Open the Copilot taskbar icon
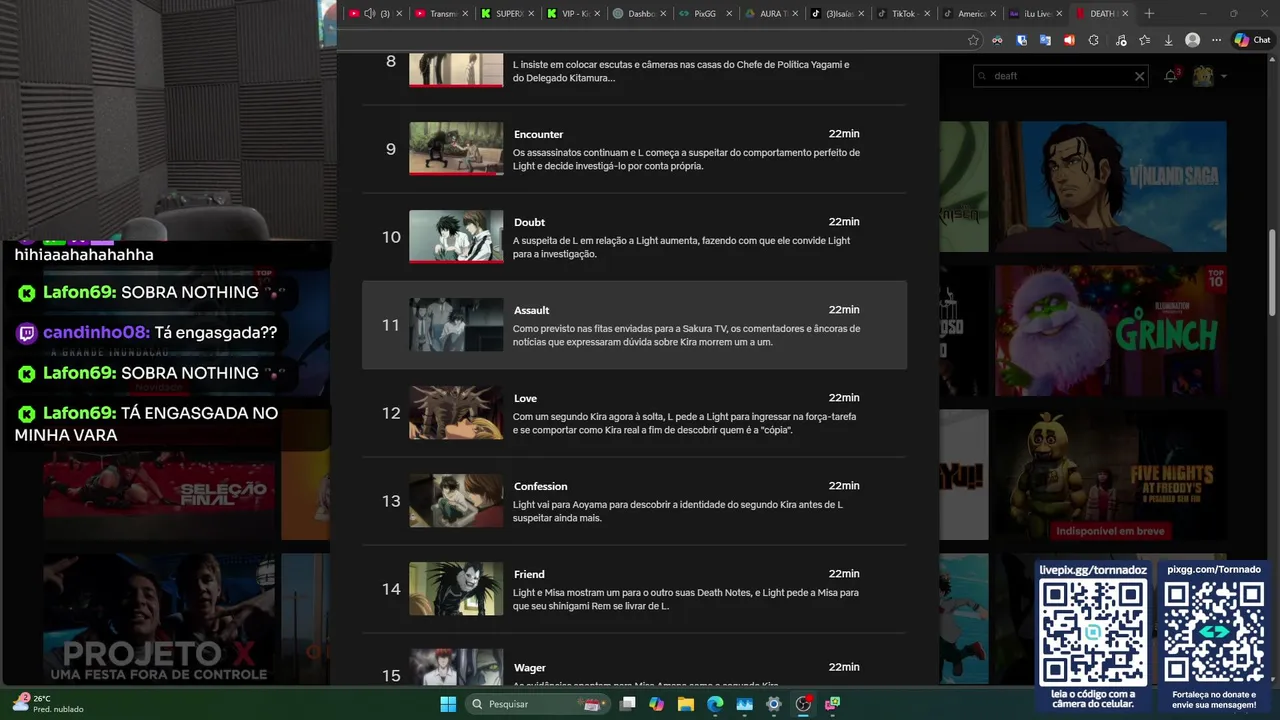 point(656,704)
